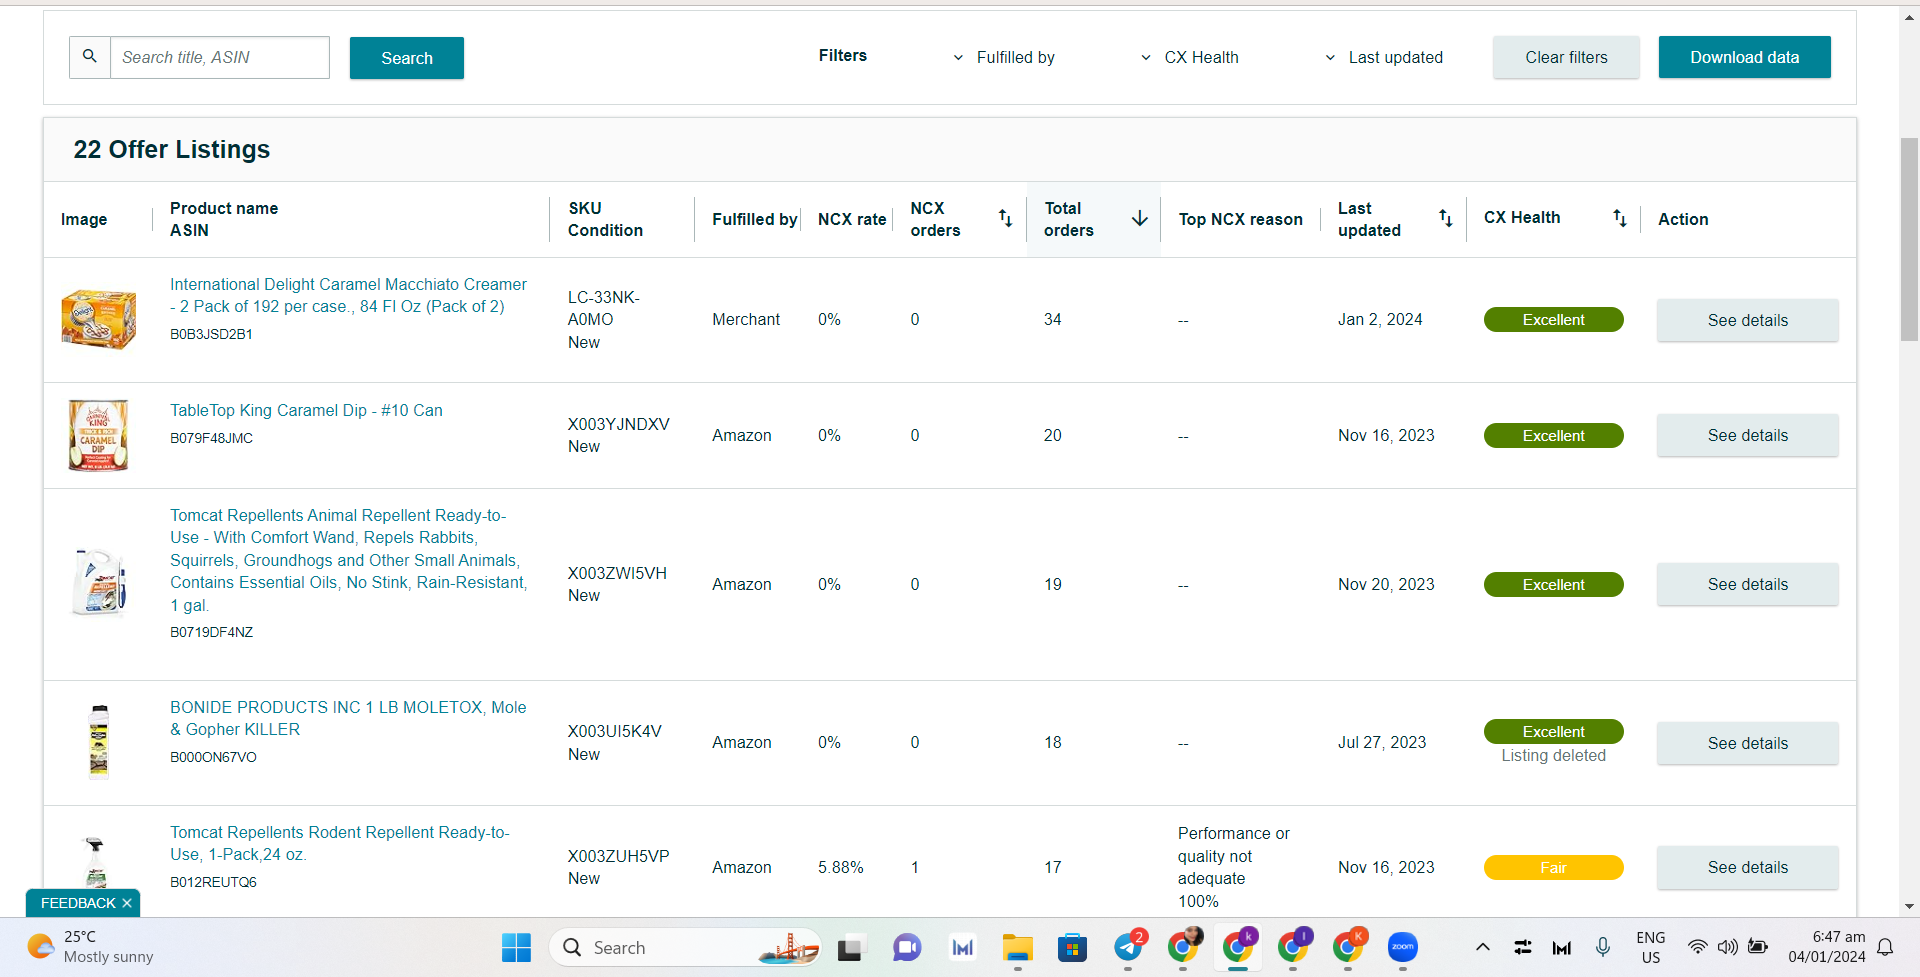Screen dimensions: 1920x977
Task: Open the Zoom app on the taskbar
Action: tap(1403, 947)
